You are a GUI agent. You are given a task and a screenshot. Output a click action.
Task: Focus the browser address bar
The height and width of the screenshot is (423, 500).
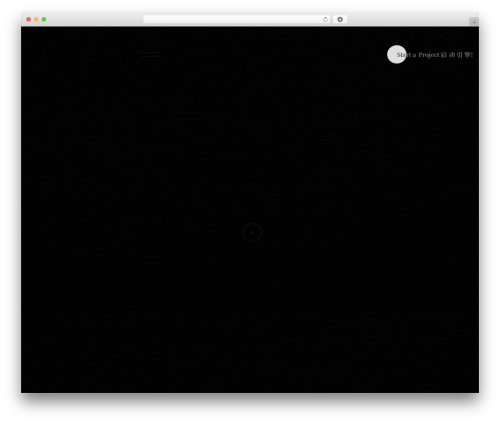coord(237,20)
